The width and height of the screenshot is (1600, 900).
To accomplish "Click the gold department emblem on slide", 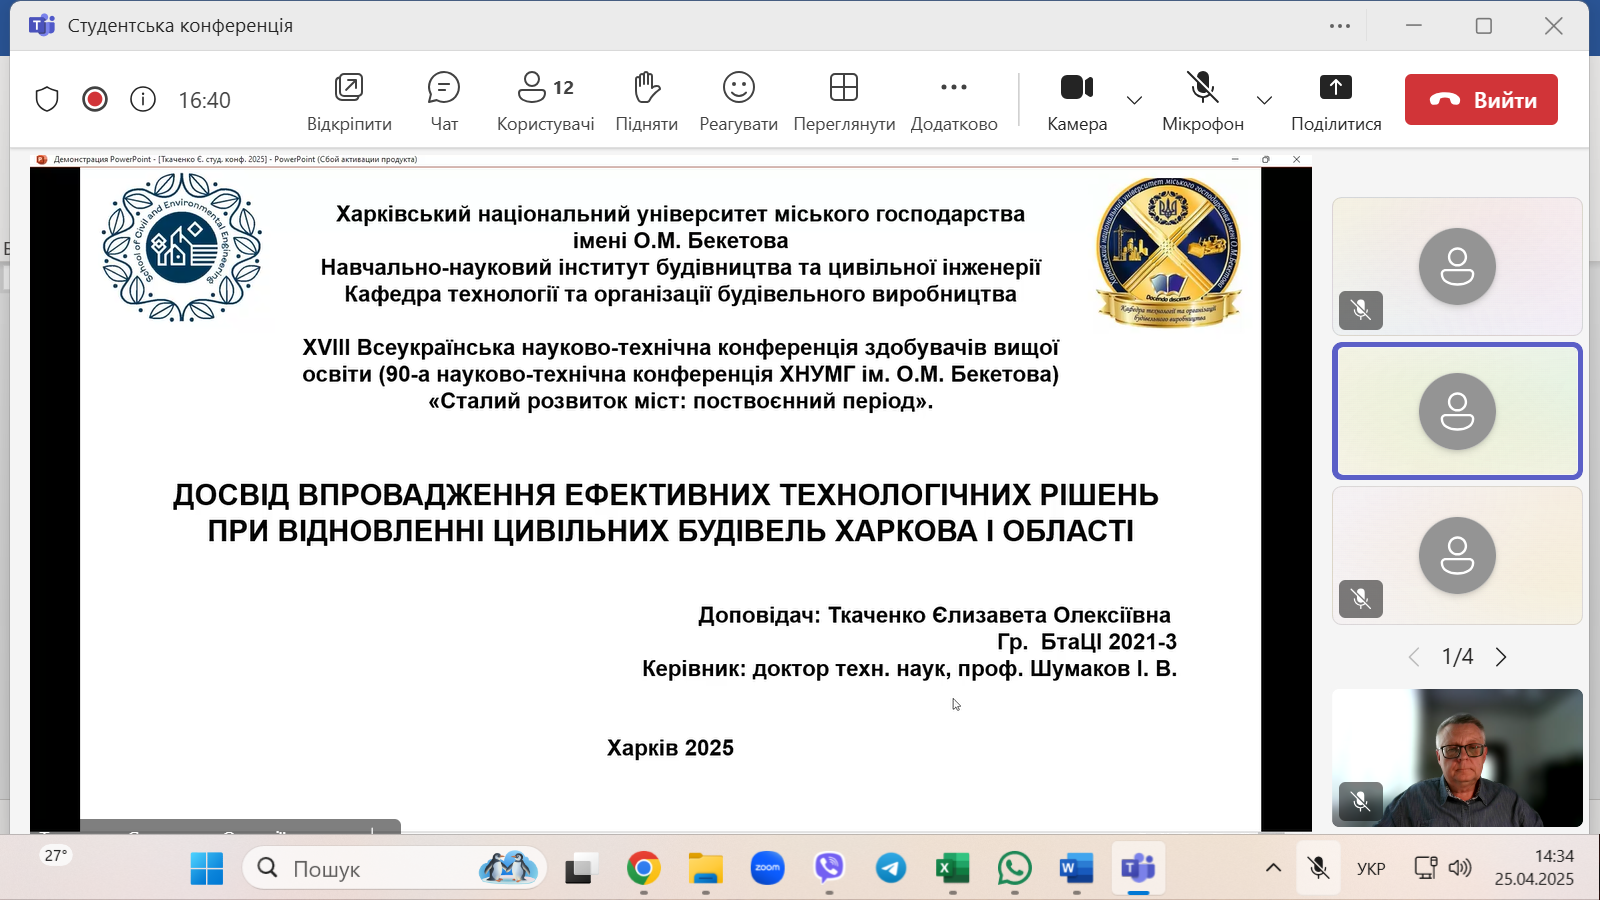I will (x=1169, y=252).
